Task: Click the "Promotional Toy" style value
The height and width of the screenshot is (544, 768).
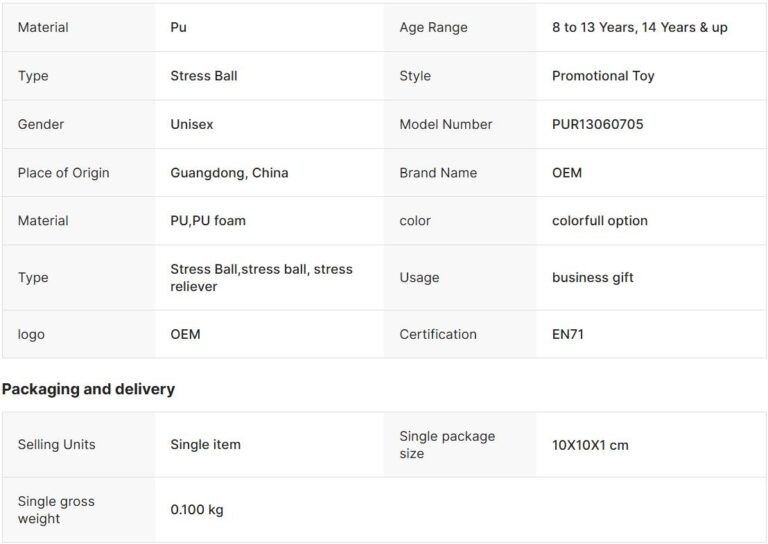Action: click(x=603, y=76)
